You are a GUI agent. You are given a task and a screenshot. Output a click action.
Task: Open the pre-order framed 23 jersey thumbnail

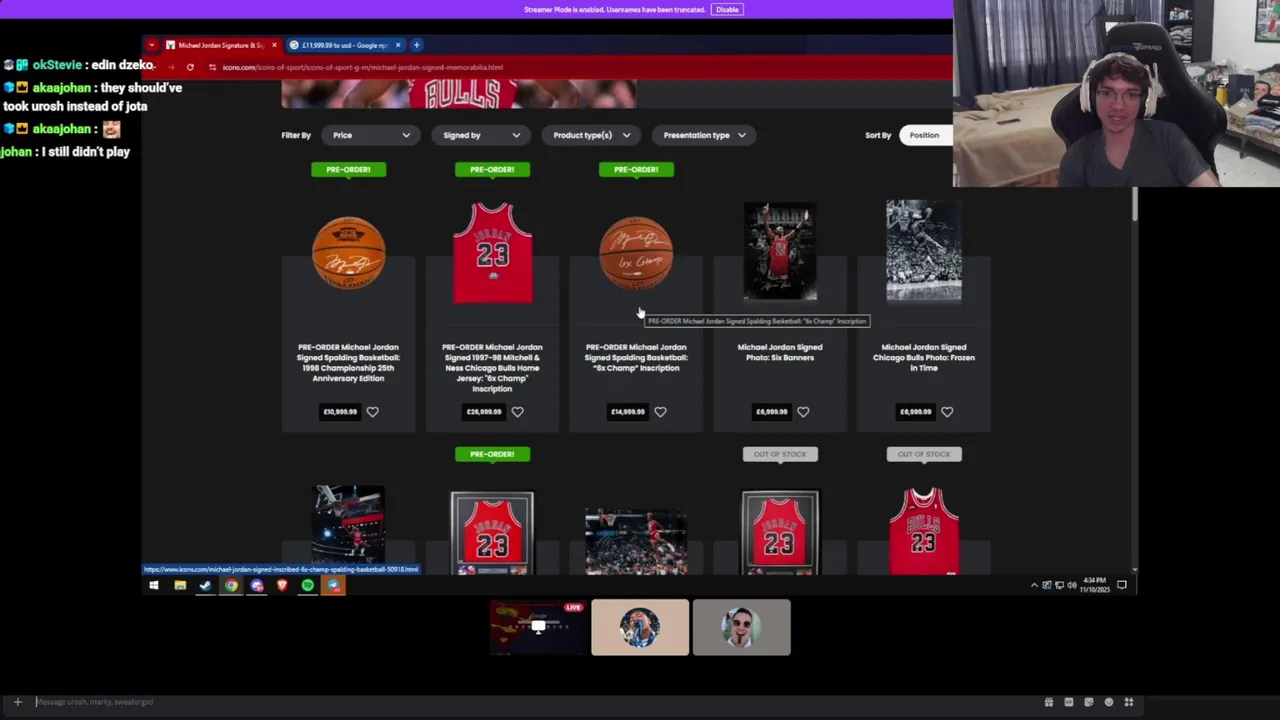[492, 532]
